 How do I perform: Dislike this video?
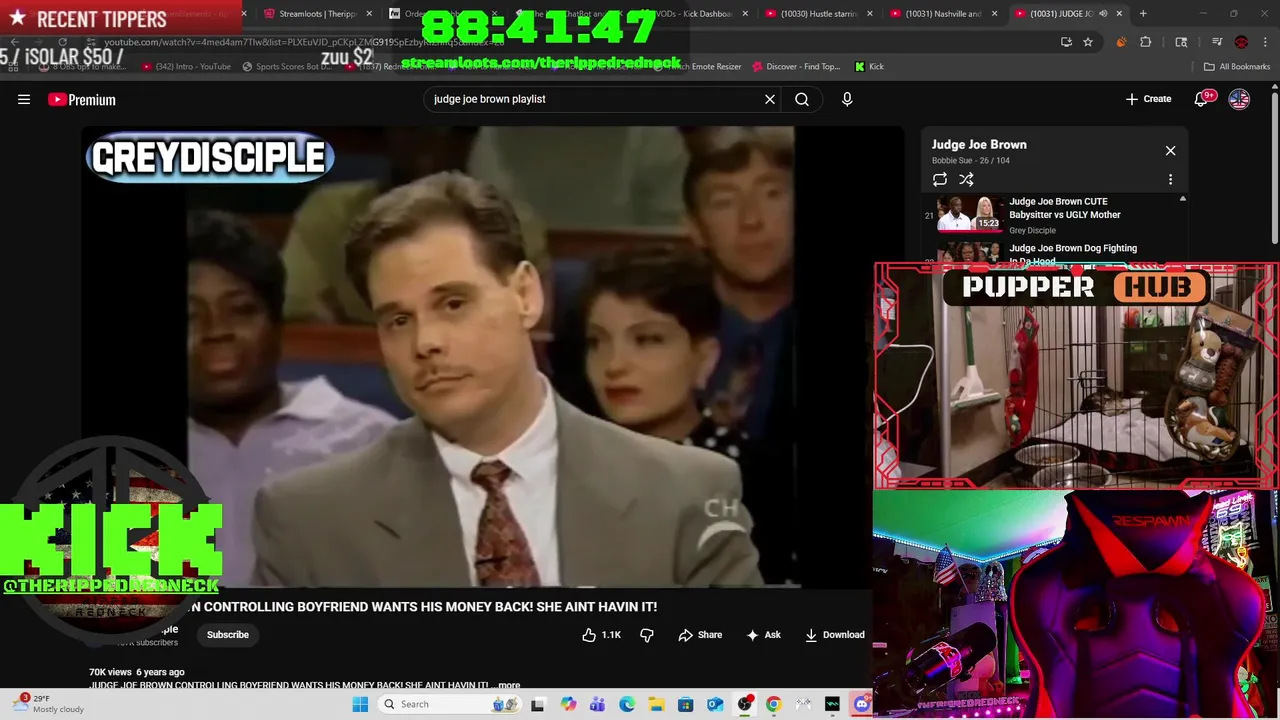pyautogui.click(x=647, y=635)
